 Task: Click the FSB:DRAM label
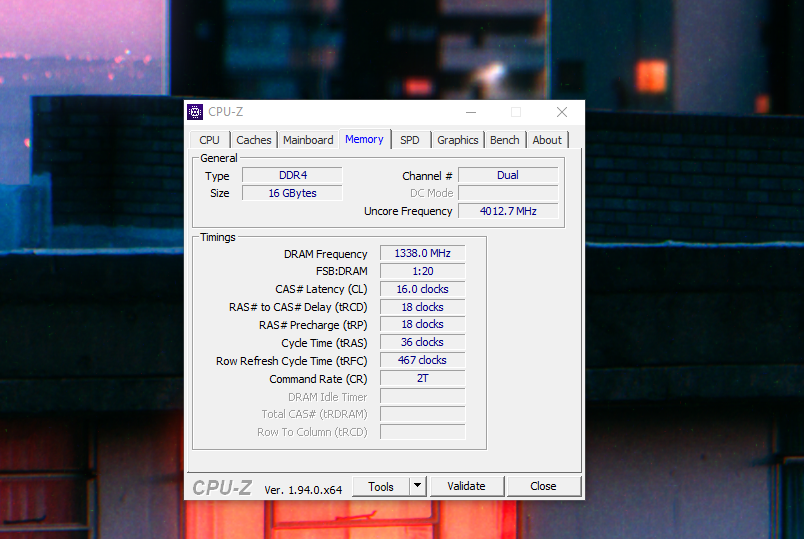click(x=342, y=271)
